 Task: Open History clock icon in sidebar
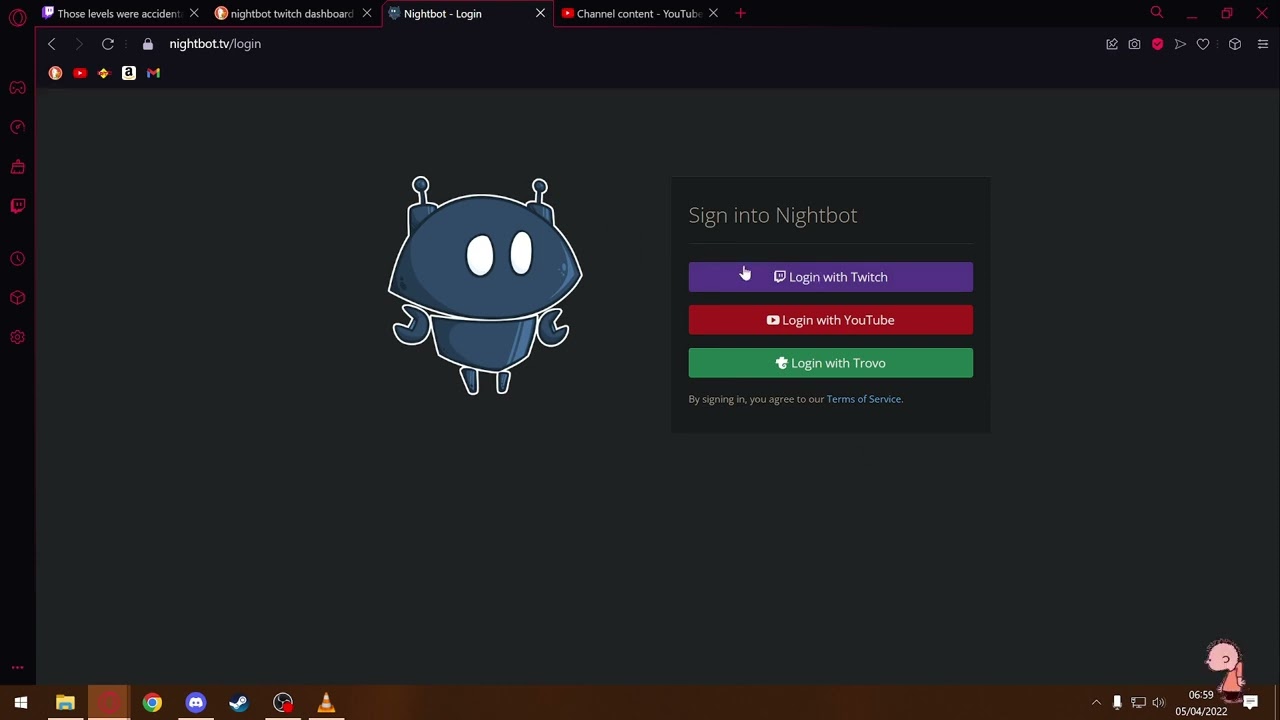point(17,259)
